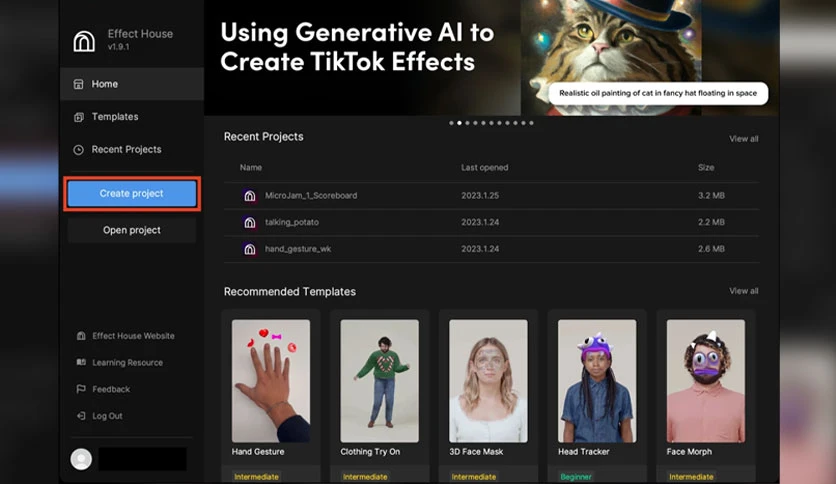Open the Templates menu item
The image size is (836, 484).
point(132,117)
